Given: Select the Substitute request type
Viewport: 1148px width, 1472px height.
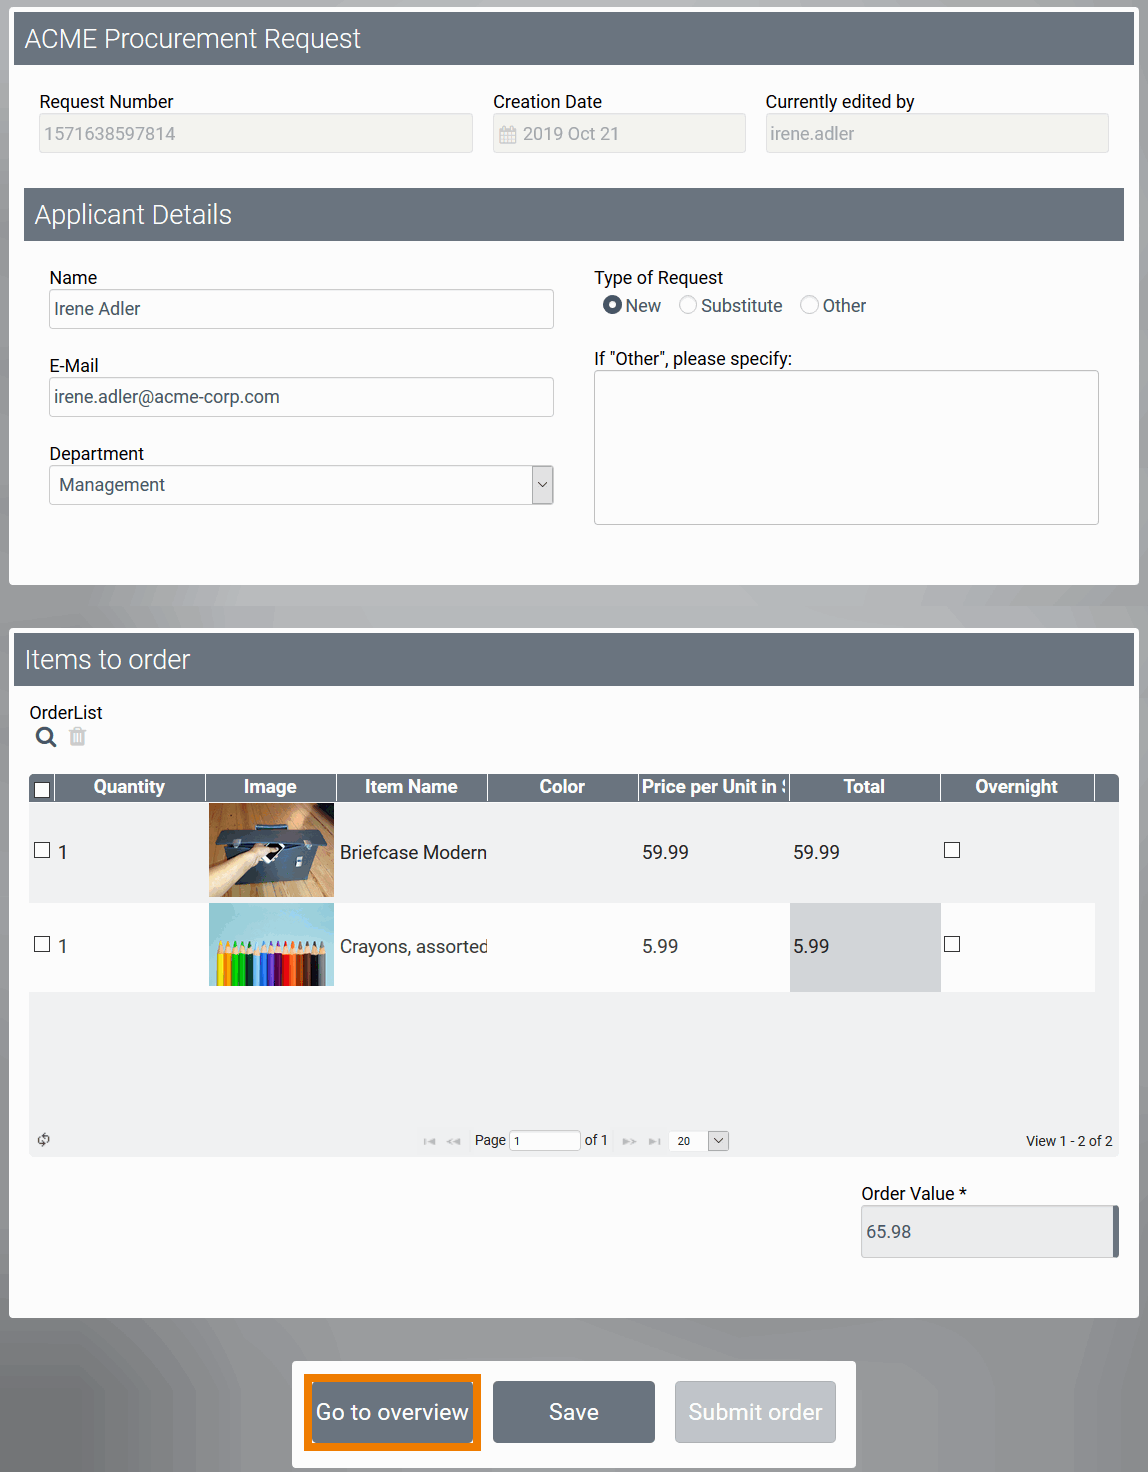Looking at the screenshot, I should point(688,305).
